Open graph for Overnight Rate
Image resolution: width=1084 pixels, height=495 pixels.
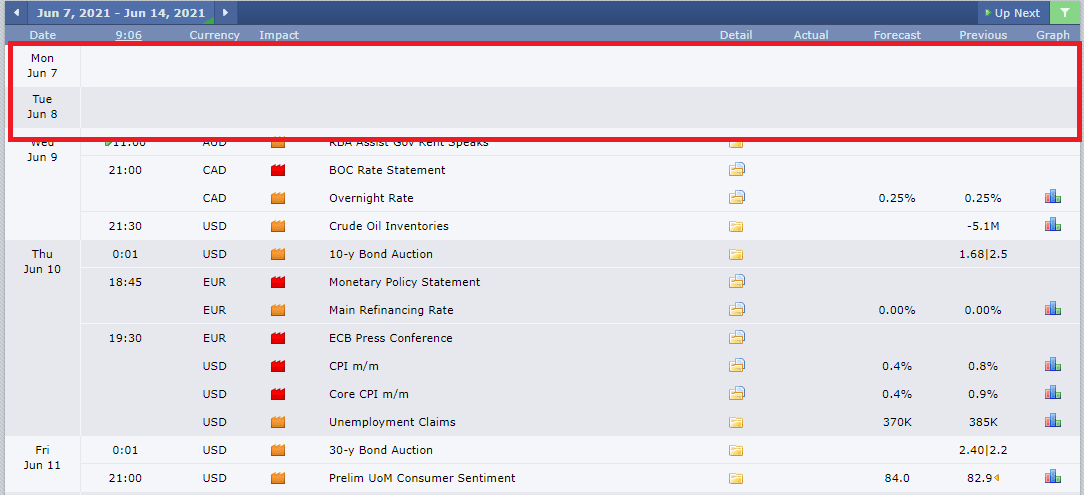[x=1052, y=198]
